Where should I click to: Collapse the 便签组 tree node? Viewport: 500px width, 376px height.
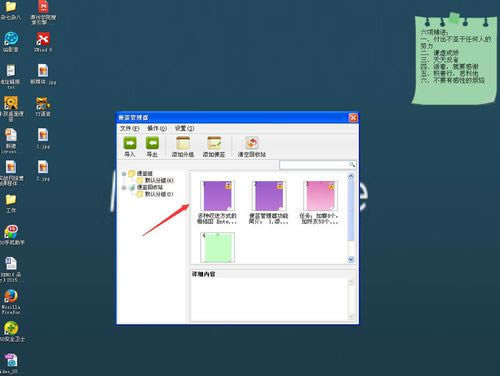(124, 174)
